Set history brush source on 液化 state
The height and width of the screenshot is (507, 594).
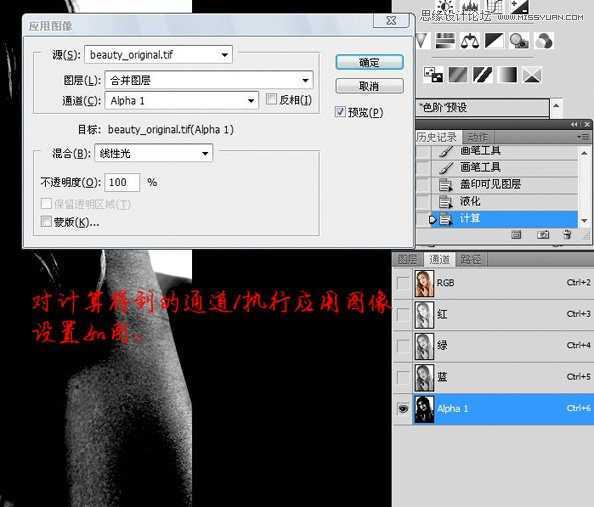pyautogui.click(x=424, y=202)
